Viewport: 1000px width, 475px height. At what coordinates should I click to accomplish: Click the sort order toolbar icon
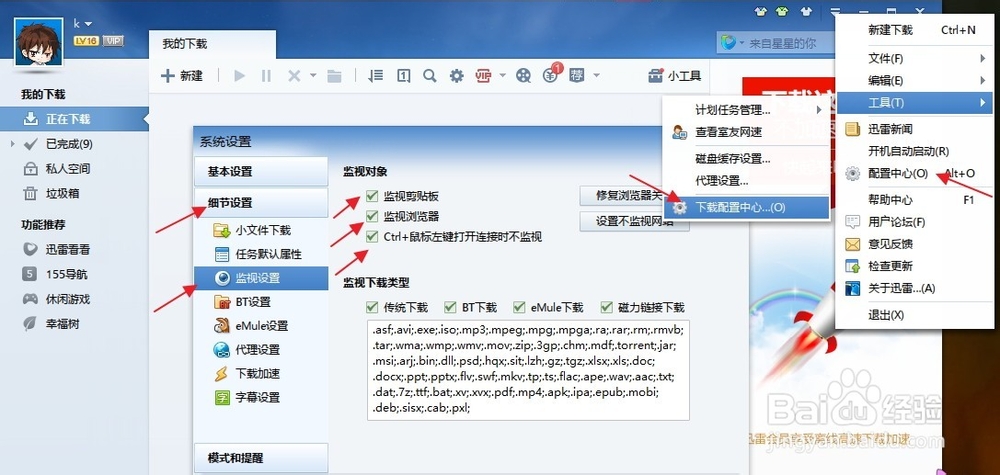click(376, 76)
